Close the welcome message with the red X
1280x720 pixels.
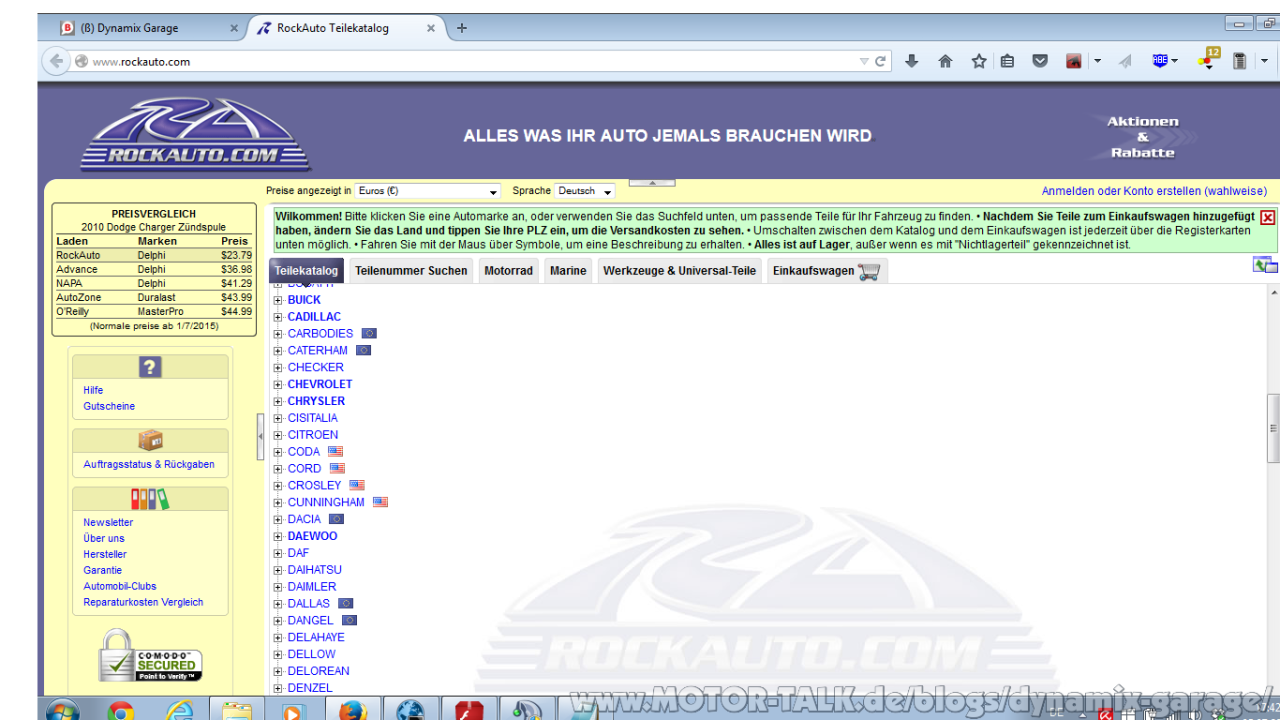[1267, 217]
